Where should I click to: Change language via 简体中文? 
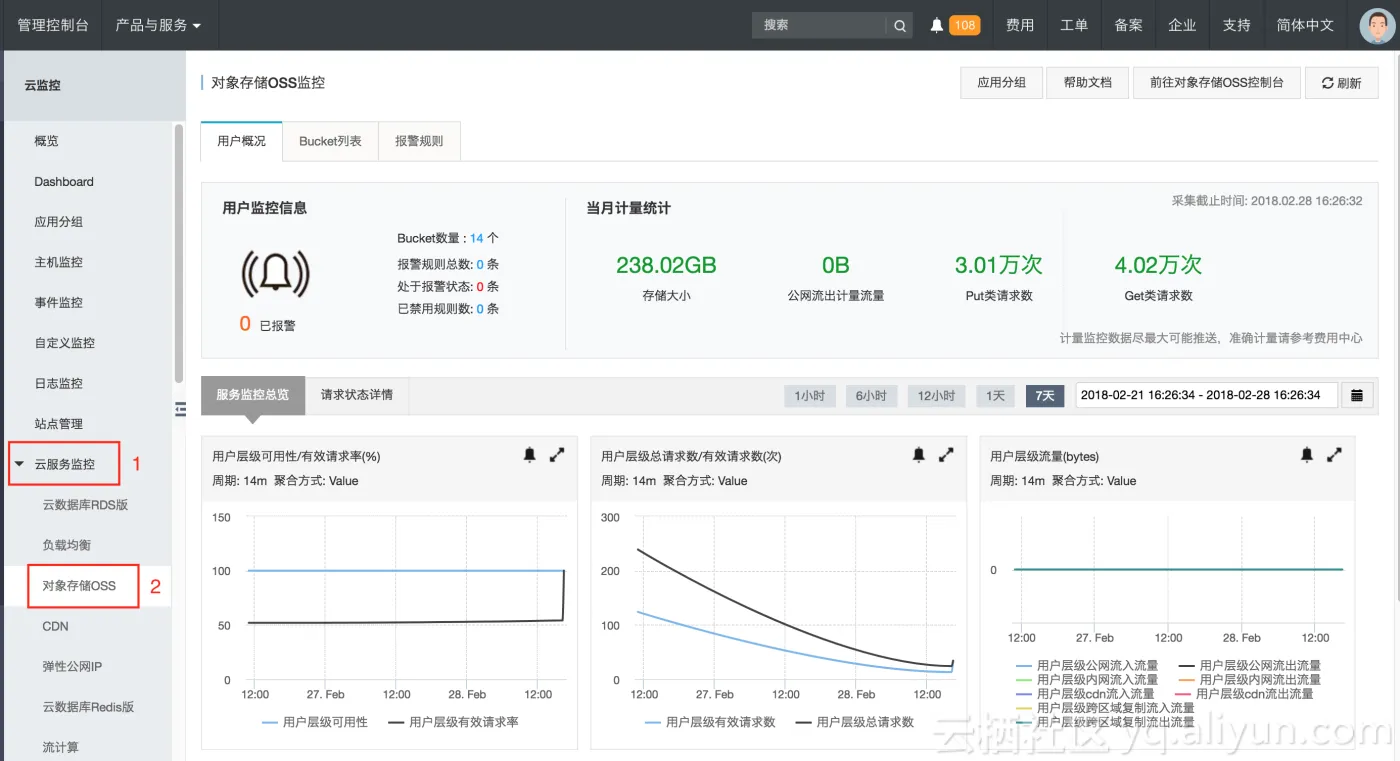pos(1305,25)
